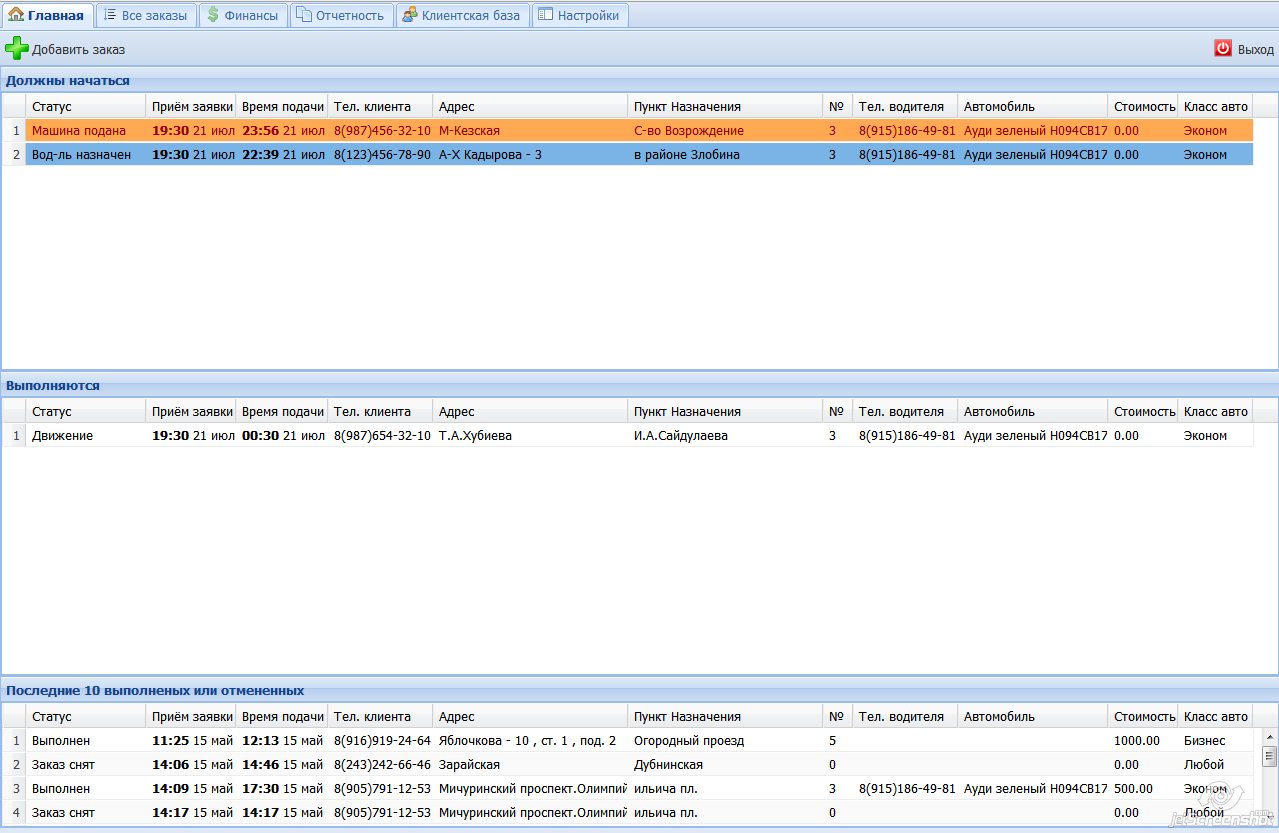
Task: Click the Яблочкова - 10 address cell
Action: click(x=527, y=741)
